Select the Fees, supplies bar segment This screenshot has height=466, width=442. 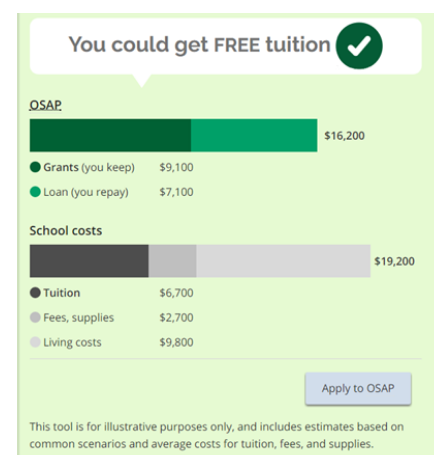pyautogui.click(x=172, y=261)
